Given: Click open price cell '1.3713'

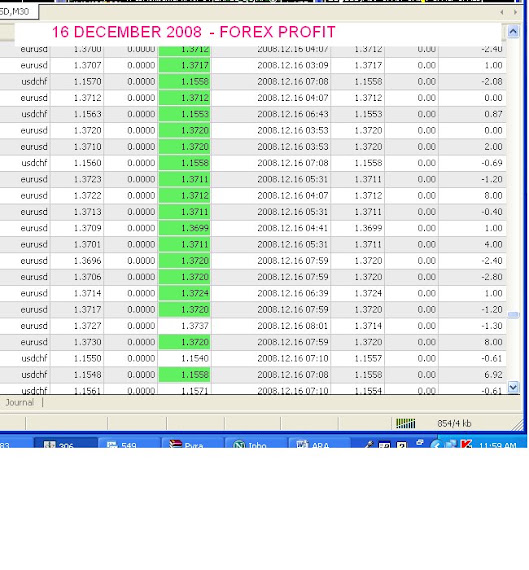Looking at the screenshot, I should click(87, 212).
